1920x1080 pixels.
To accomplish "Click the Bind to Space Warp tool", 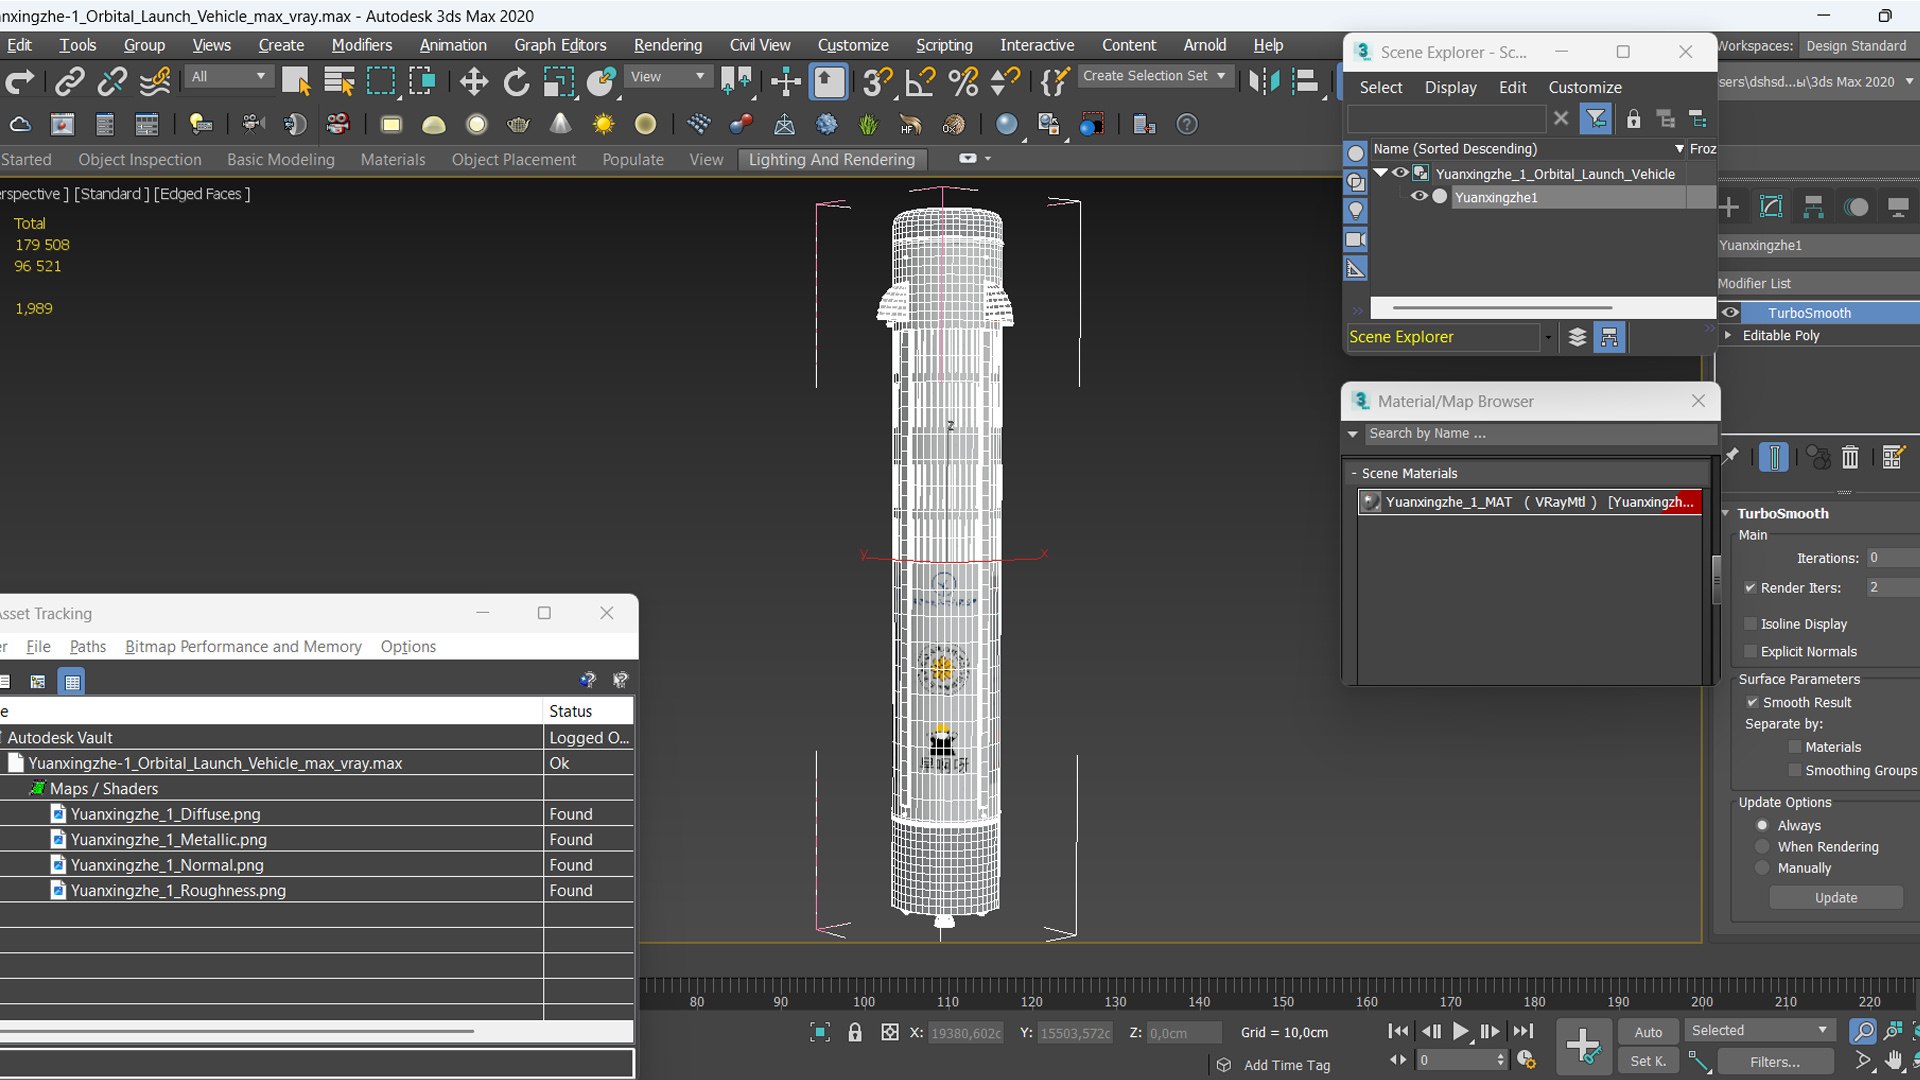I will [154, 82].
